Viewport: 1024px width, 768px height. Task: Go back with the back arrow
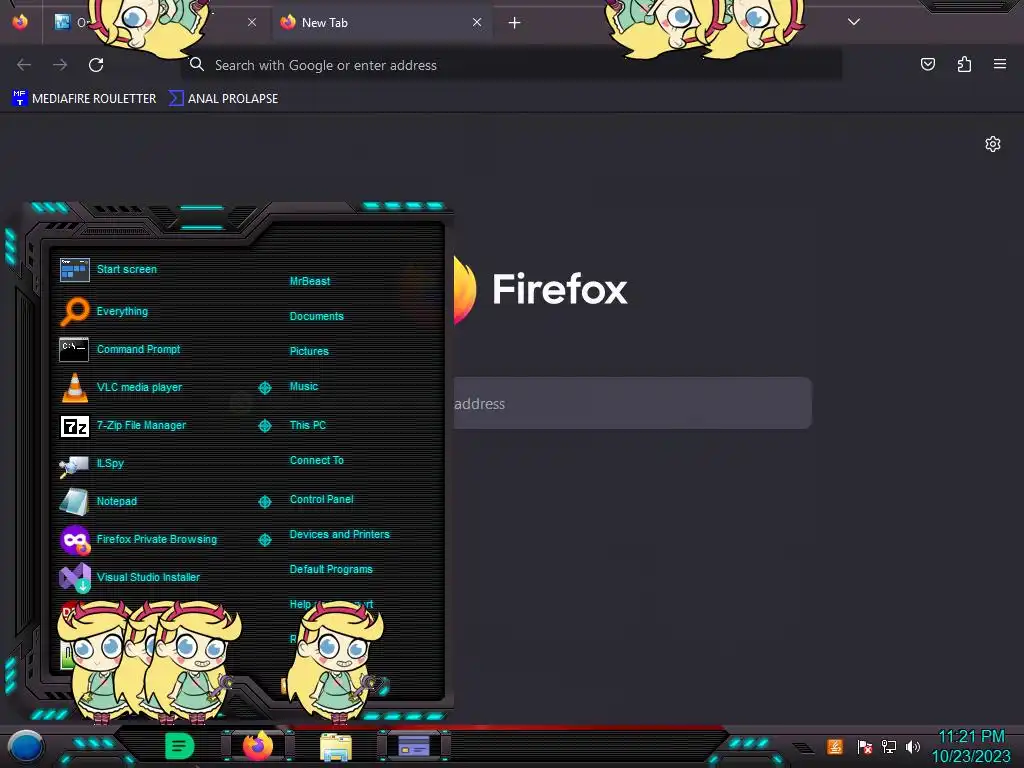point(24,65)
